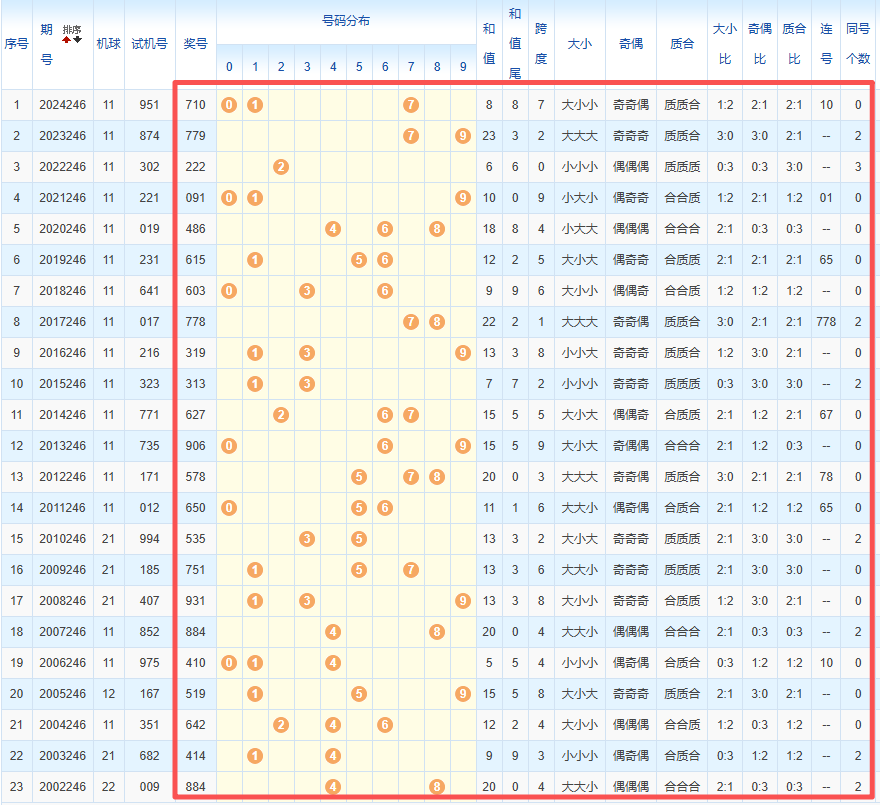Click the red ascending sort arrow
This screenshot has width=880, height=805.
pyautogui.click(x=67, y=39)
